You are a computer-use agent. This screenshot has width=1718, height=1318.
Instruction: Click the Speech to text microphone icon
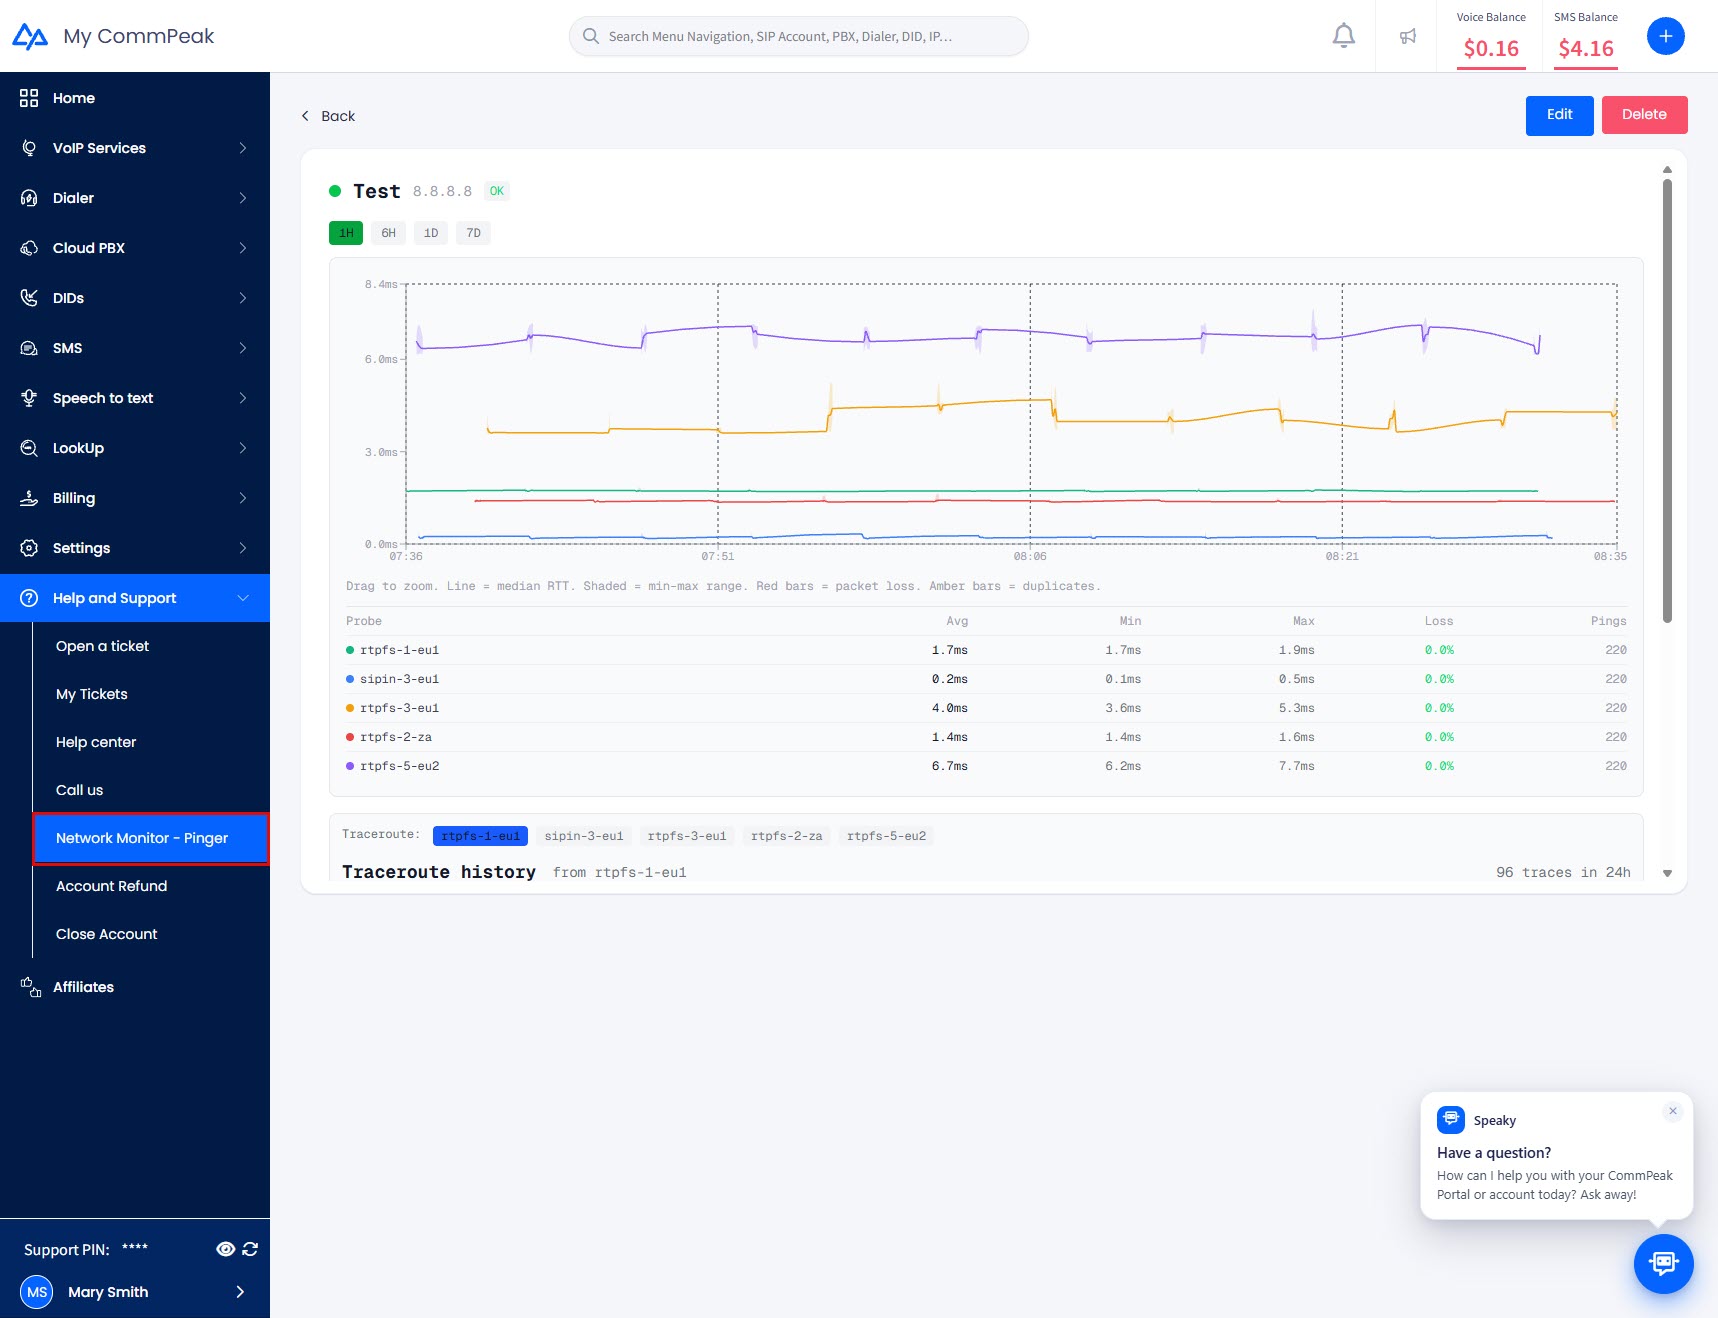[x=29, y=398]
